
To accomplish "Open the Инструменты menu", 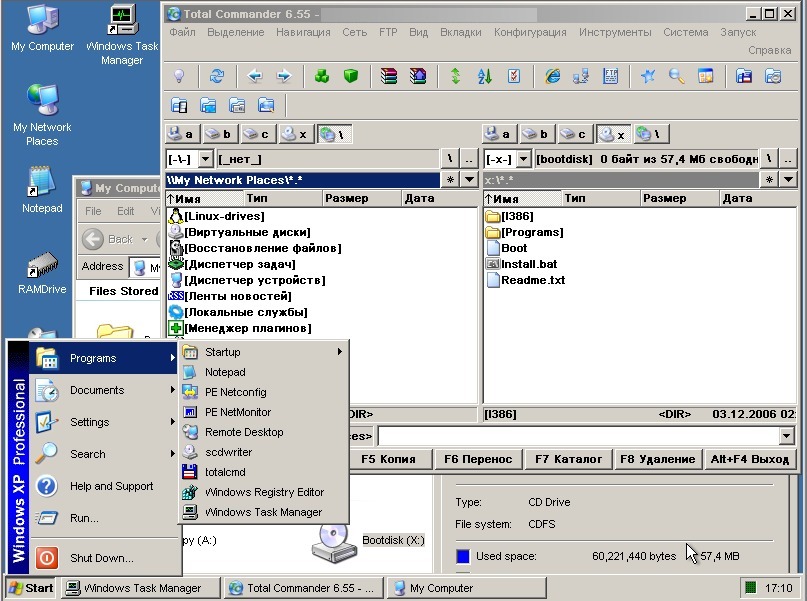I will coord(615,32).
